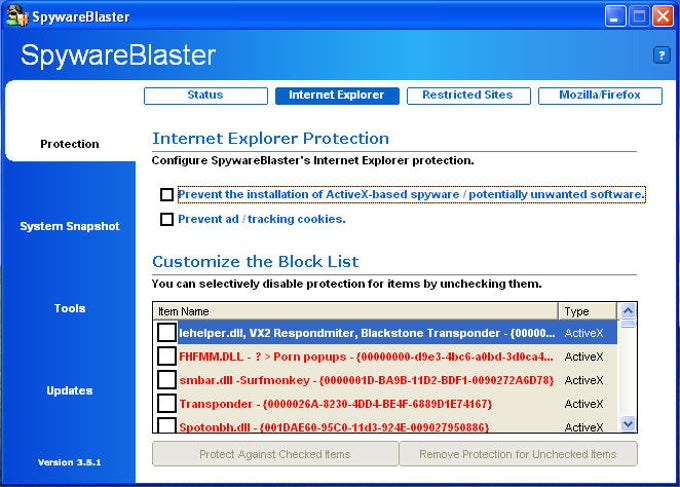Open the Restricted Sites tab

coord(468,95)
